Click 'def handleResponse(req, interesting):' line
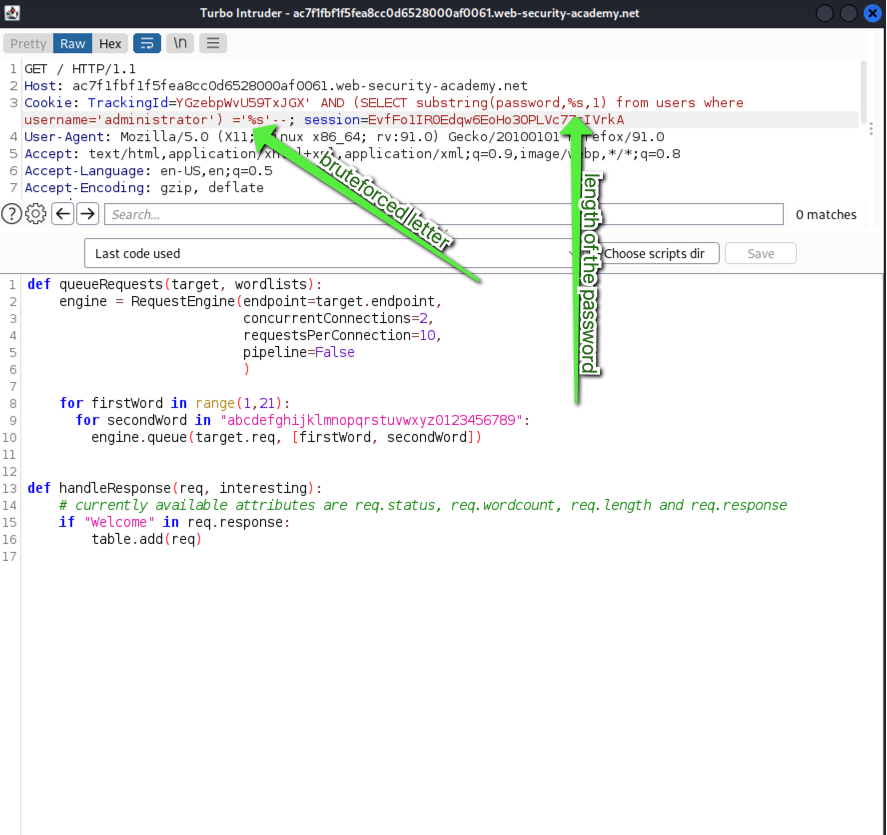Viewport: 887px width, 835px height. point(175,488)
